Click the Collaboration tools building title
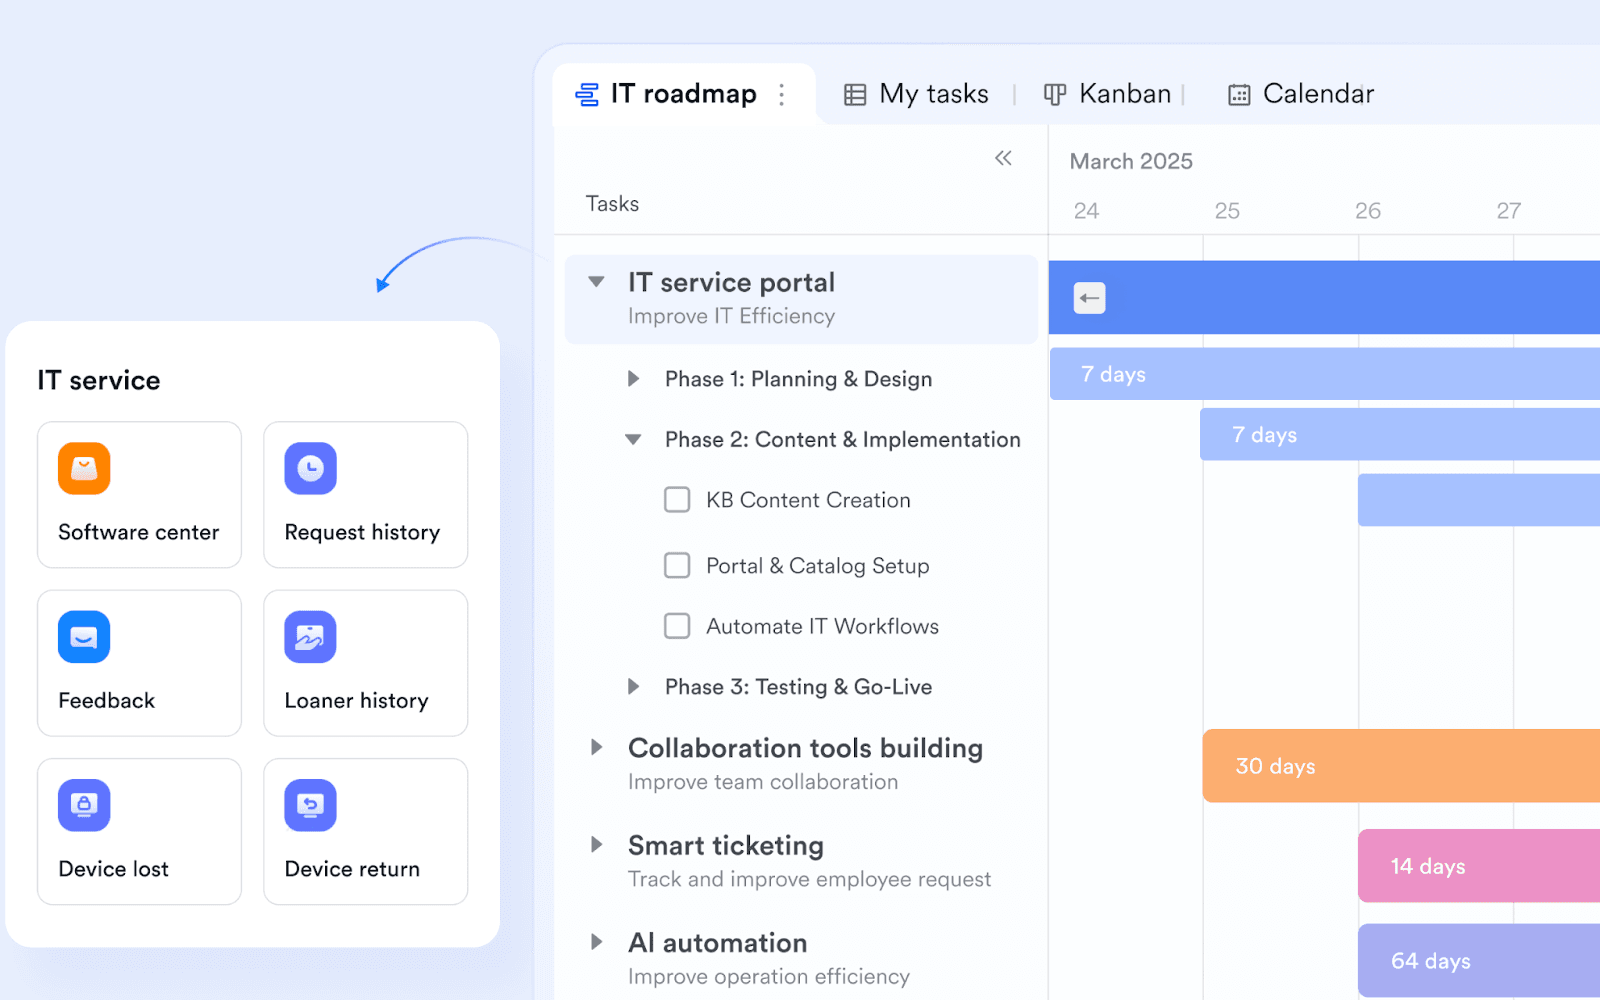1600x1000 pixels. coord(805,748)
